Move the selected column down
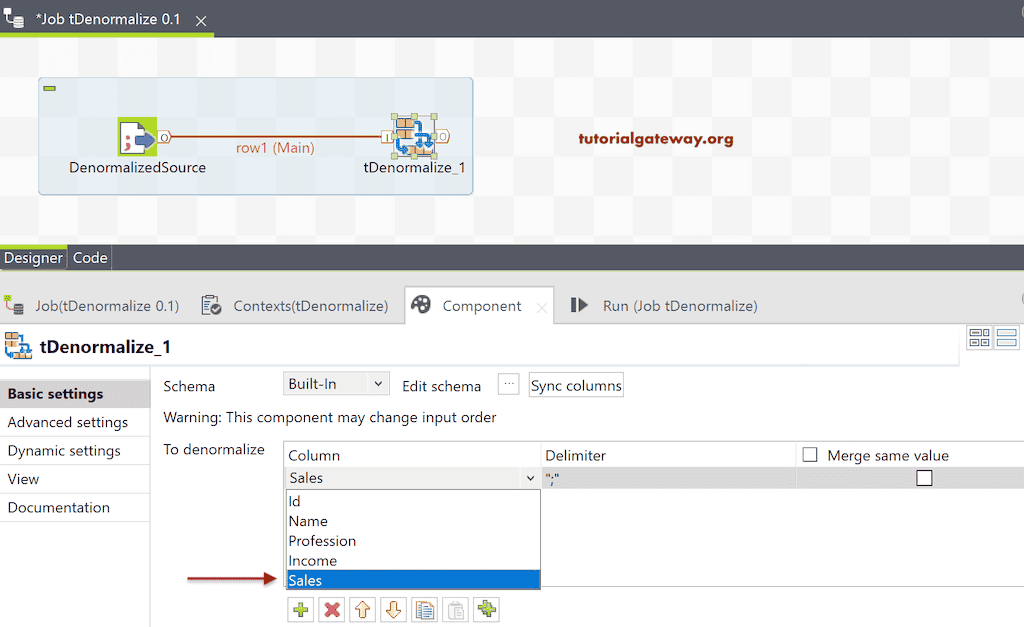This screenshot has height=627, width=1024. tap(392, 609)
